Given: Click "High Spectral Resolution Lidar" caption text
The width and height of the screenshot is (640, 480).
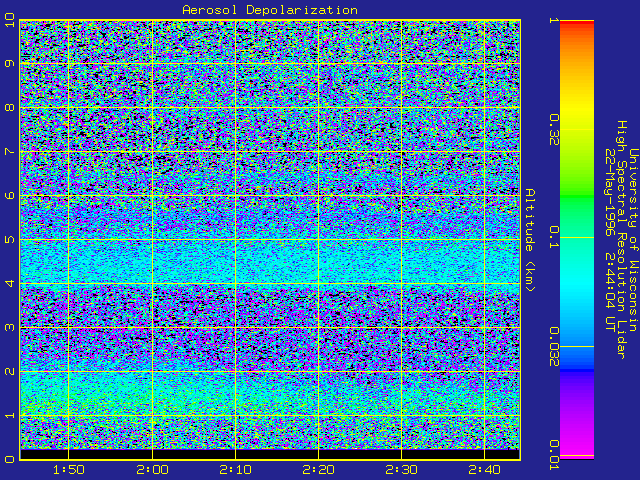Looking at the screenshot, I should (622, 240).
